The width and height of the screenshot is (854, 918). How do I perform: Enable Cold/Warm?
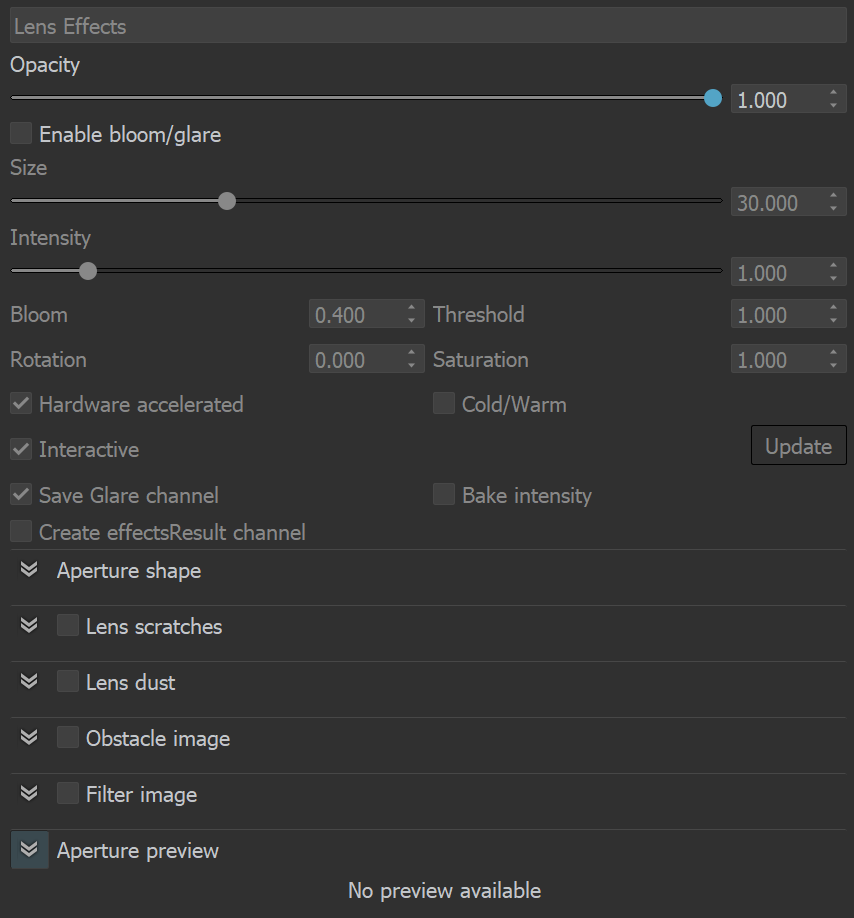(443, 404)
